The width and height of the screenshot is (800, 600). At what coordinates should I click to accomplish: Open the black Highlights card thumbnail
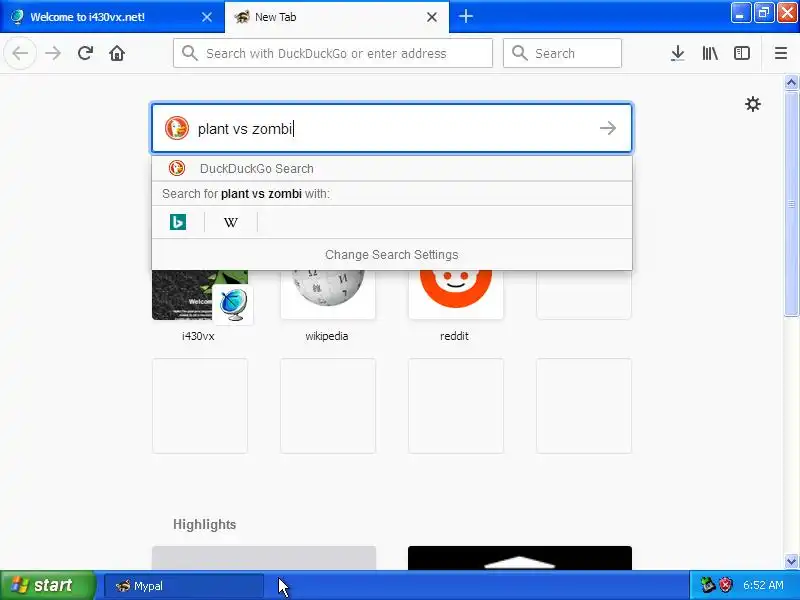click(x=519, y=558)
